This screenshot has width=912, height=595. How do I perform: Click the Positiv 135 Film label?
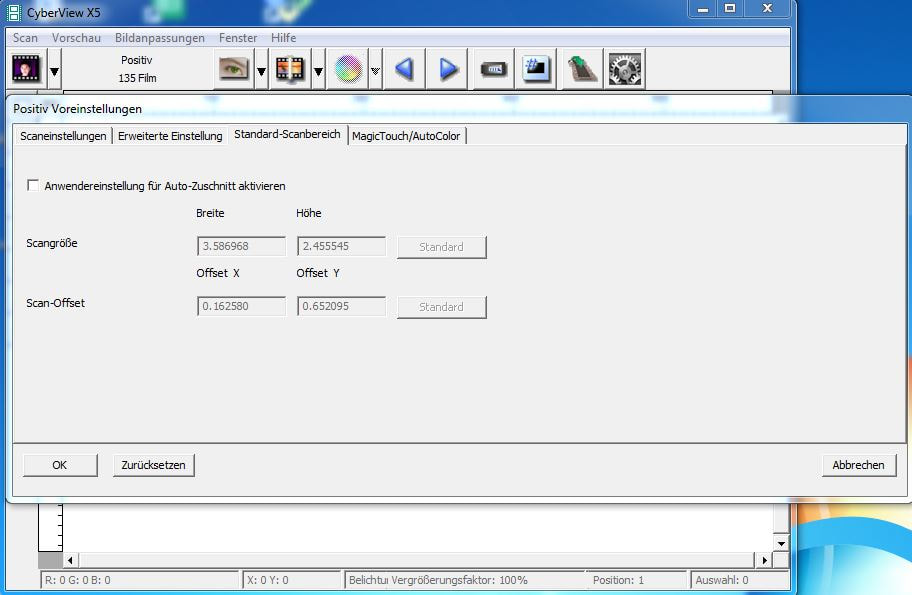click(x=137, y=69)
